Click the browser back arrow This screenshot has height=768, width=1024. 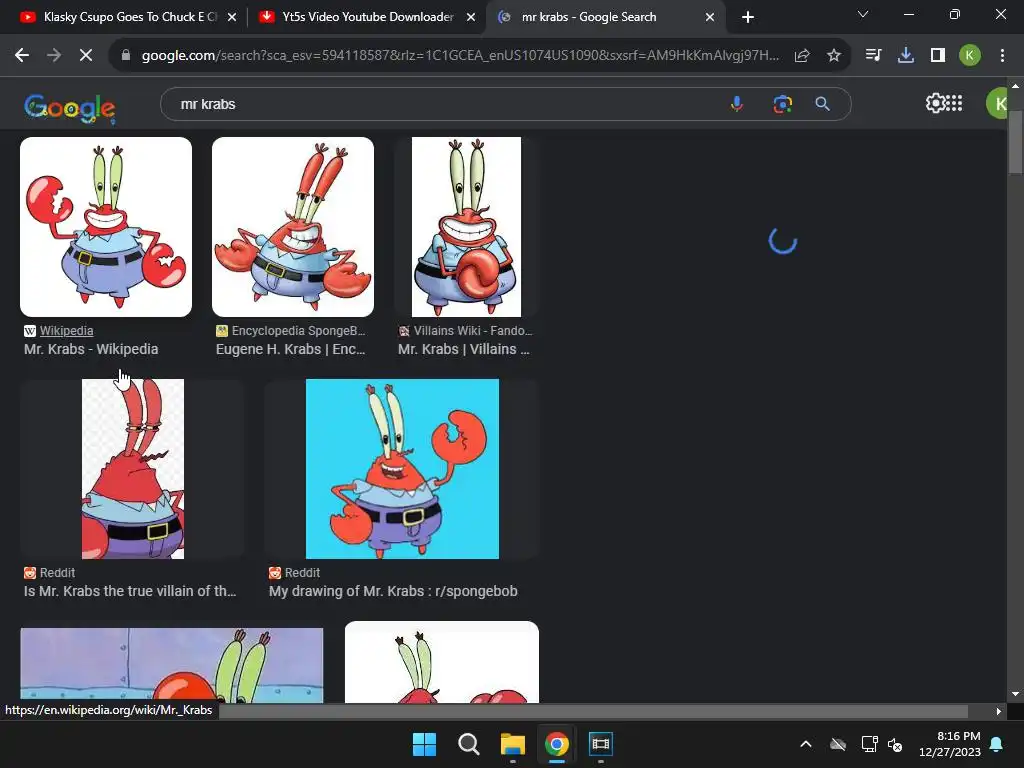(x=22, y=56)
